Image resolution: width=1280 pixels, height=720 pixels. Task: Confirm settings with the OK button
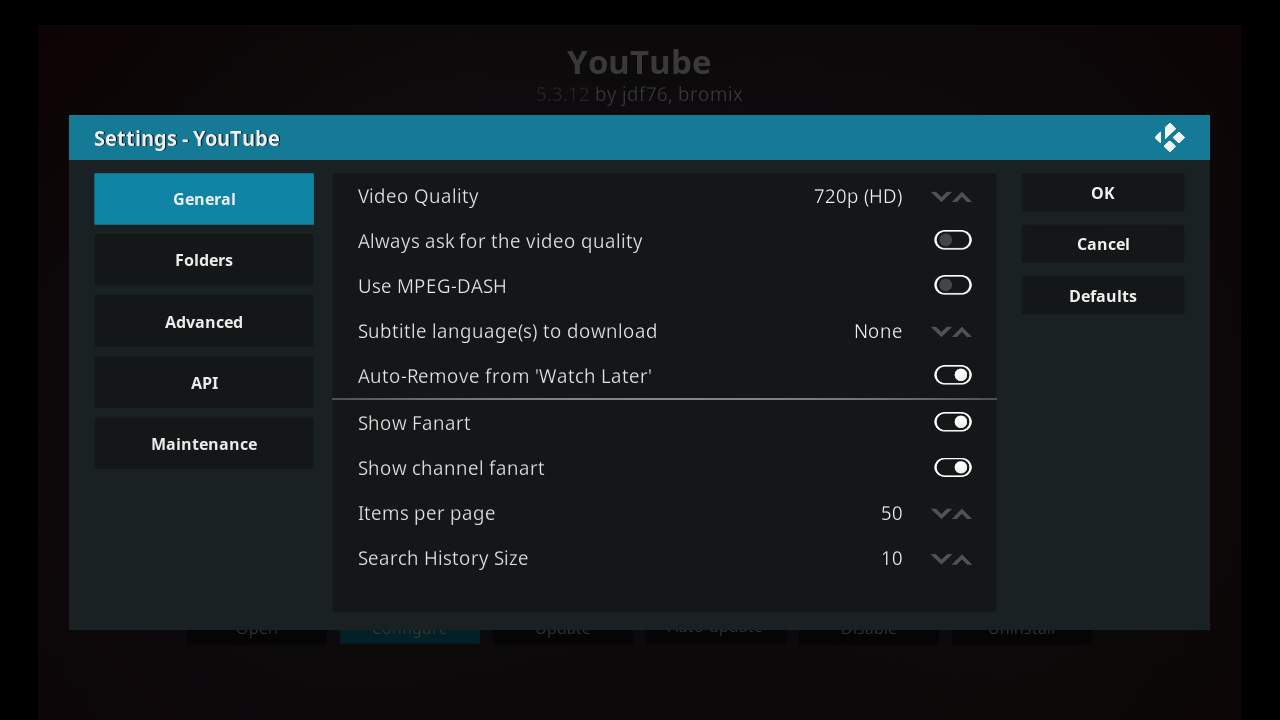tap(1102, 192)
